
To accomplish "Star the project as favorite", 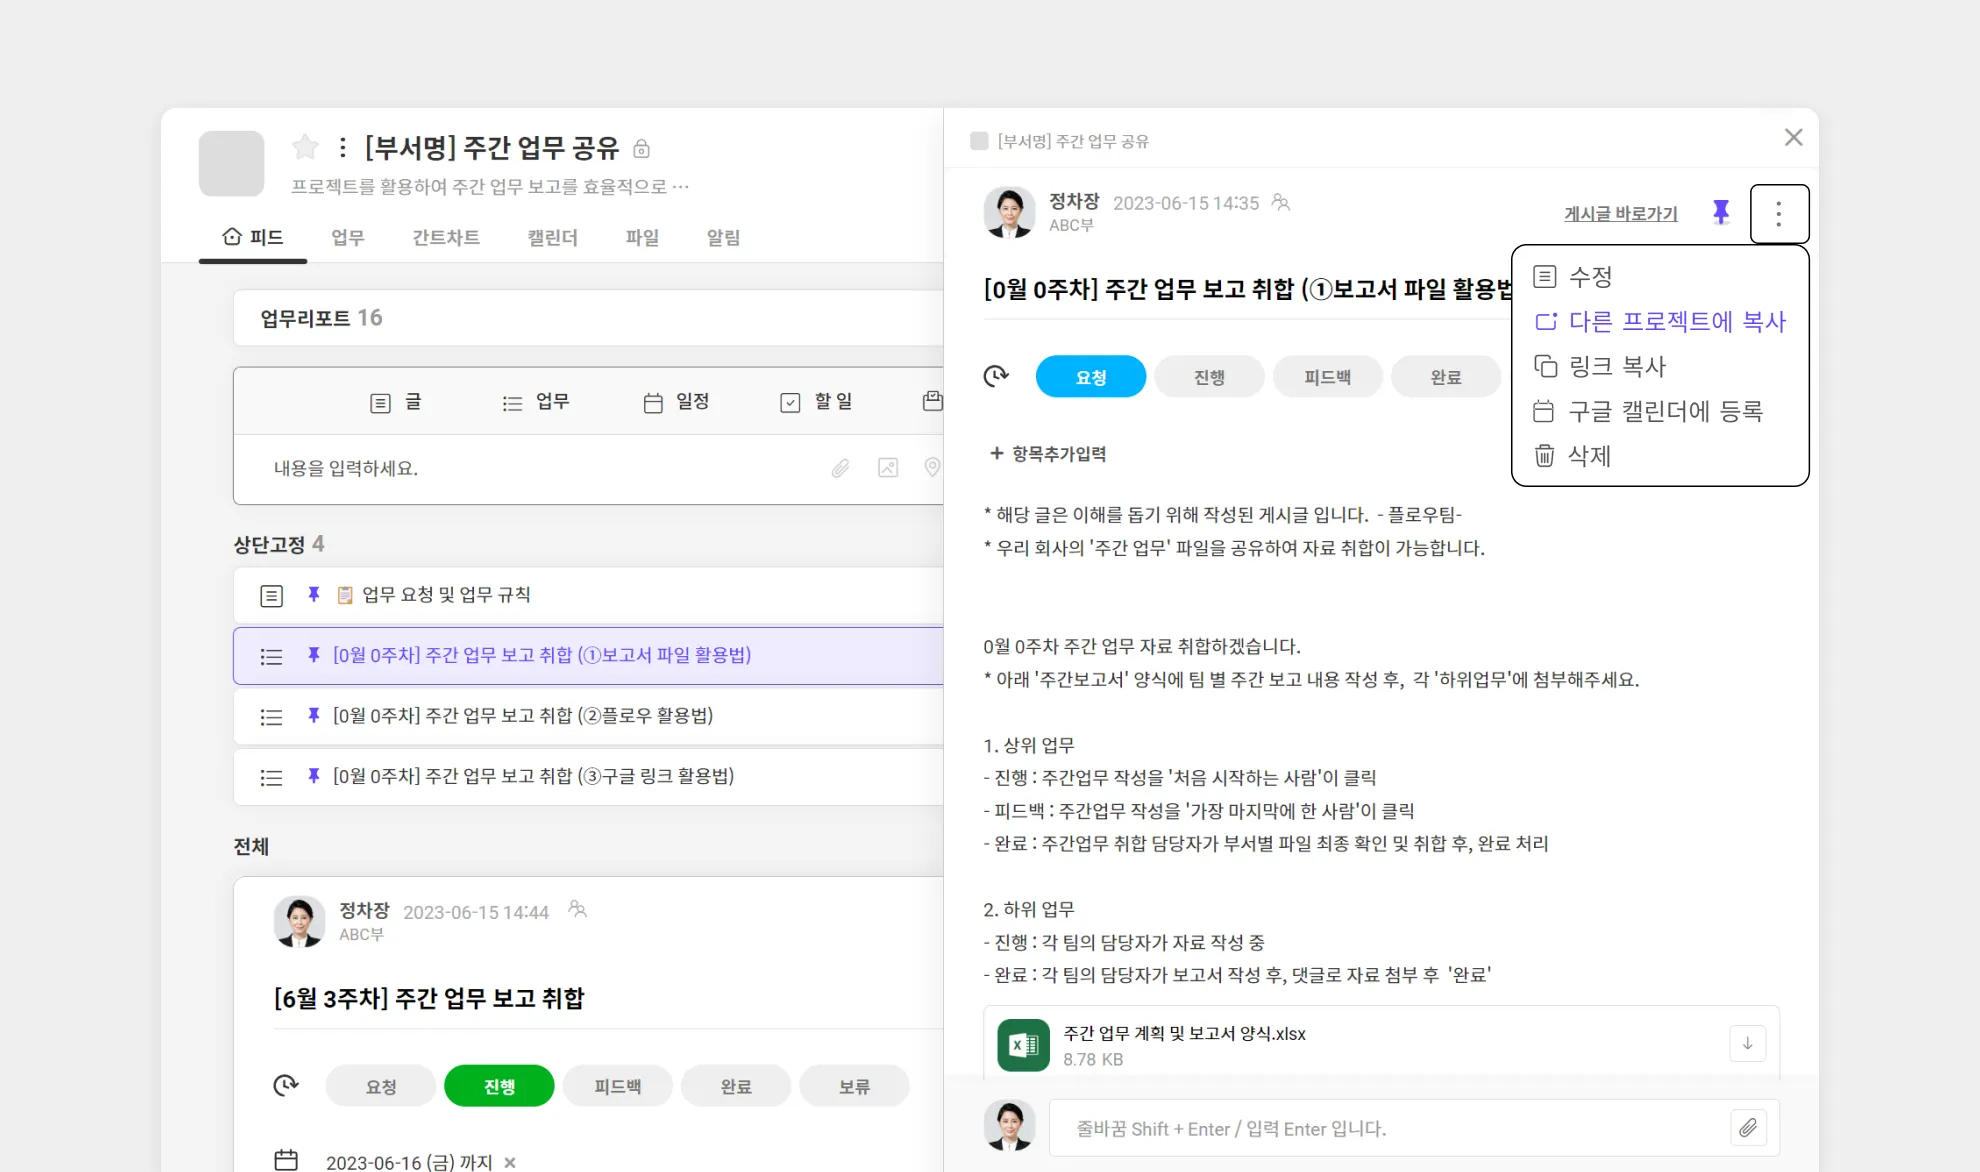I will [305, 148].
